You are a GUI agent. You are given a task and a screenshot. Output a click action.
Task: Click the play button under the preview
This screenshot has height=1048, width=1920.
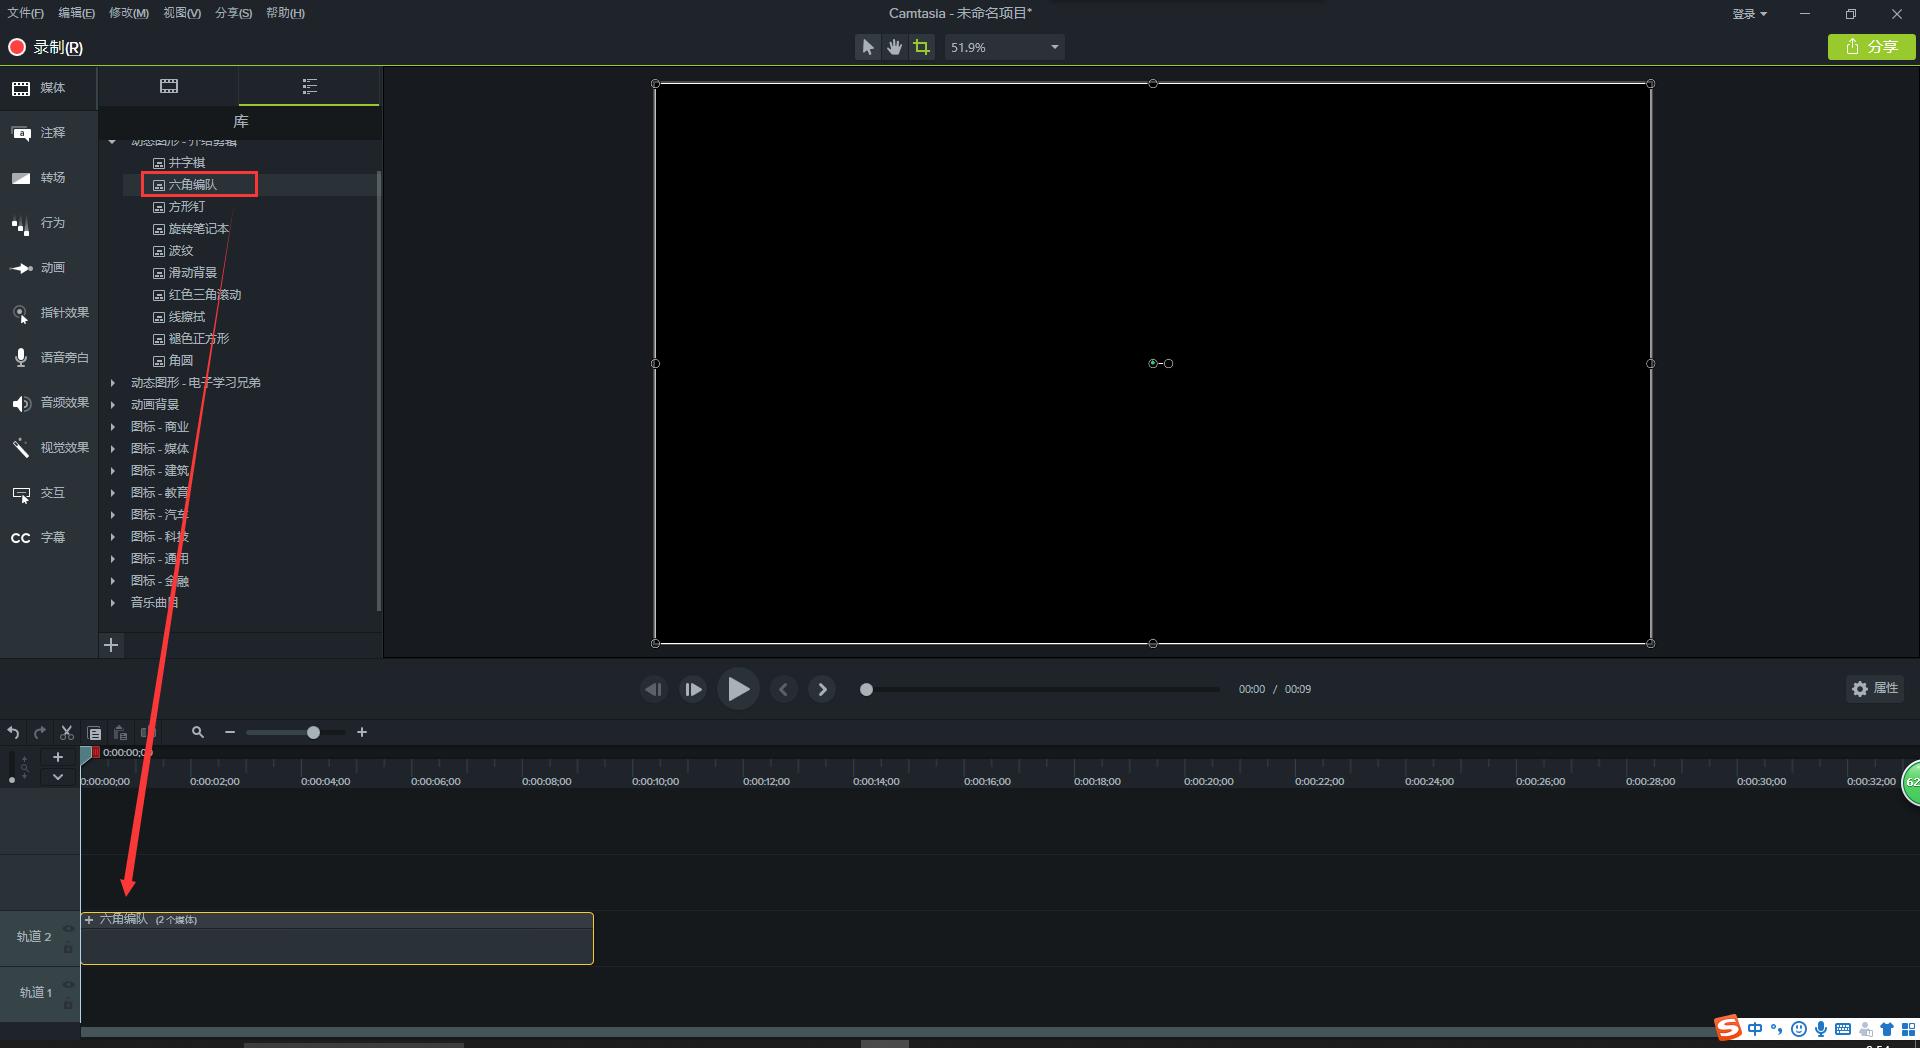(x=738, y=689)
